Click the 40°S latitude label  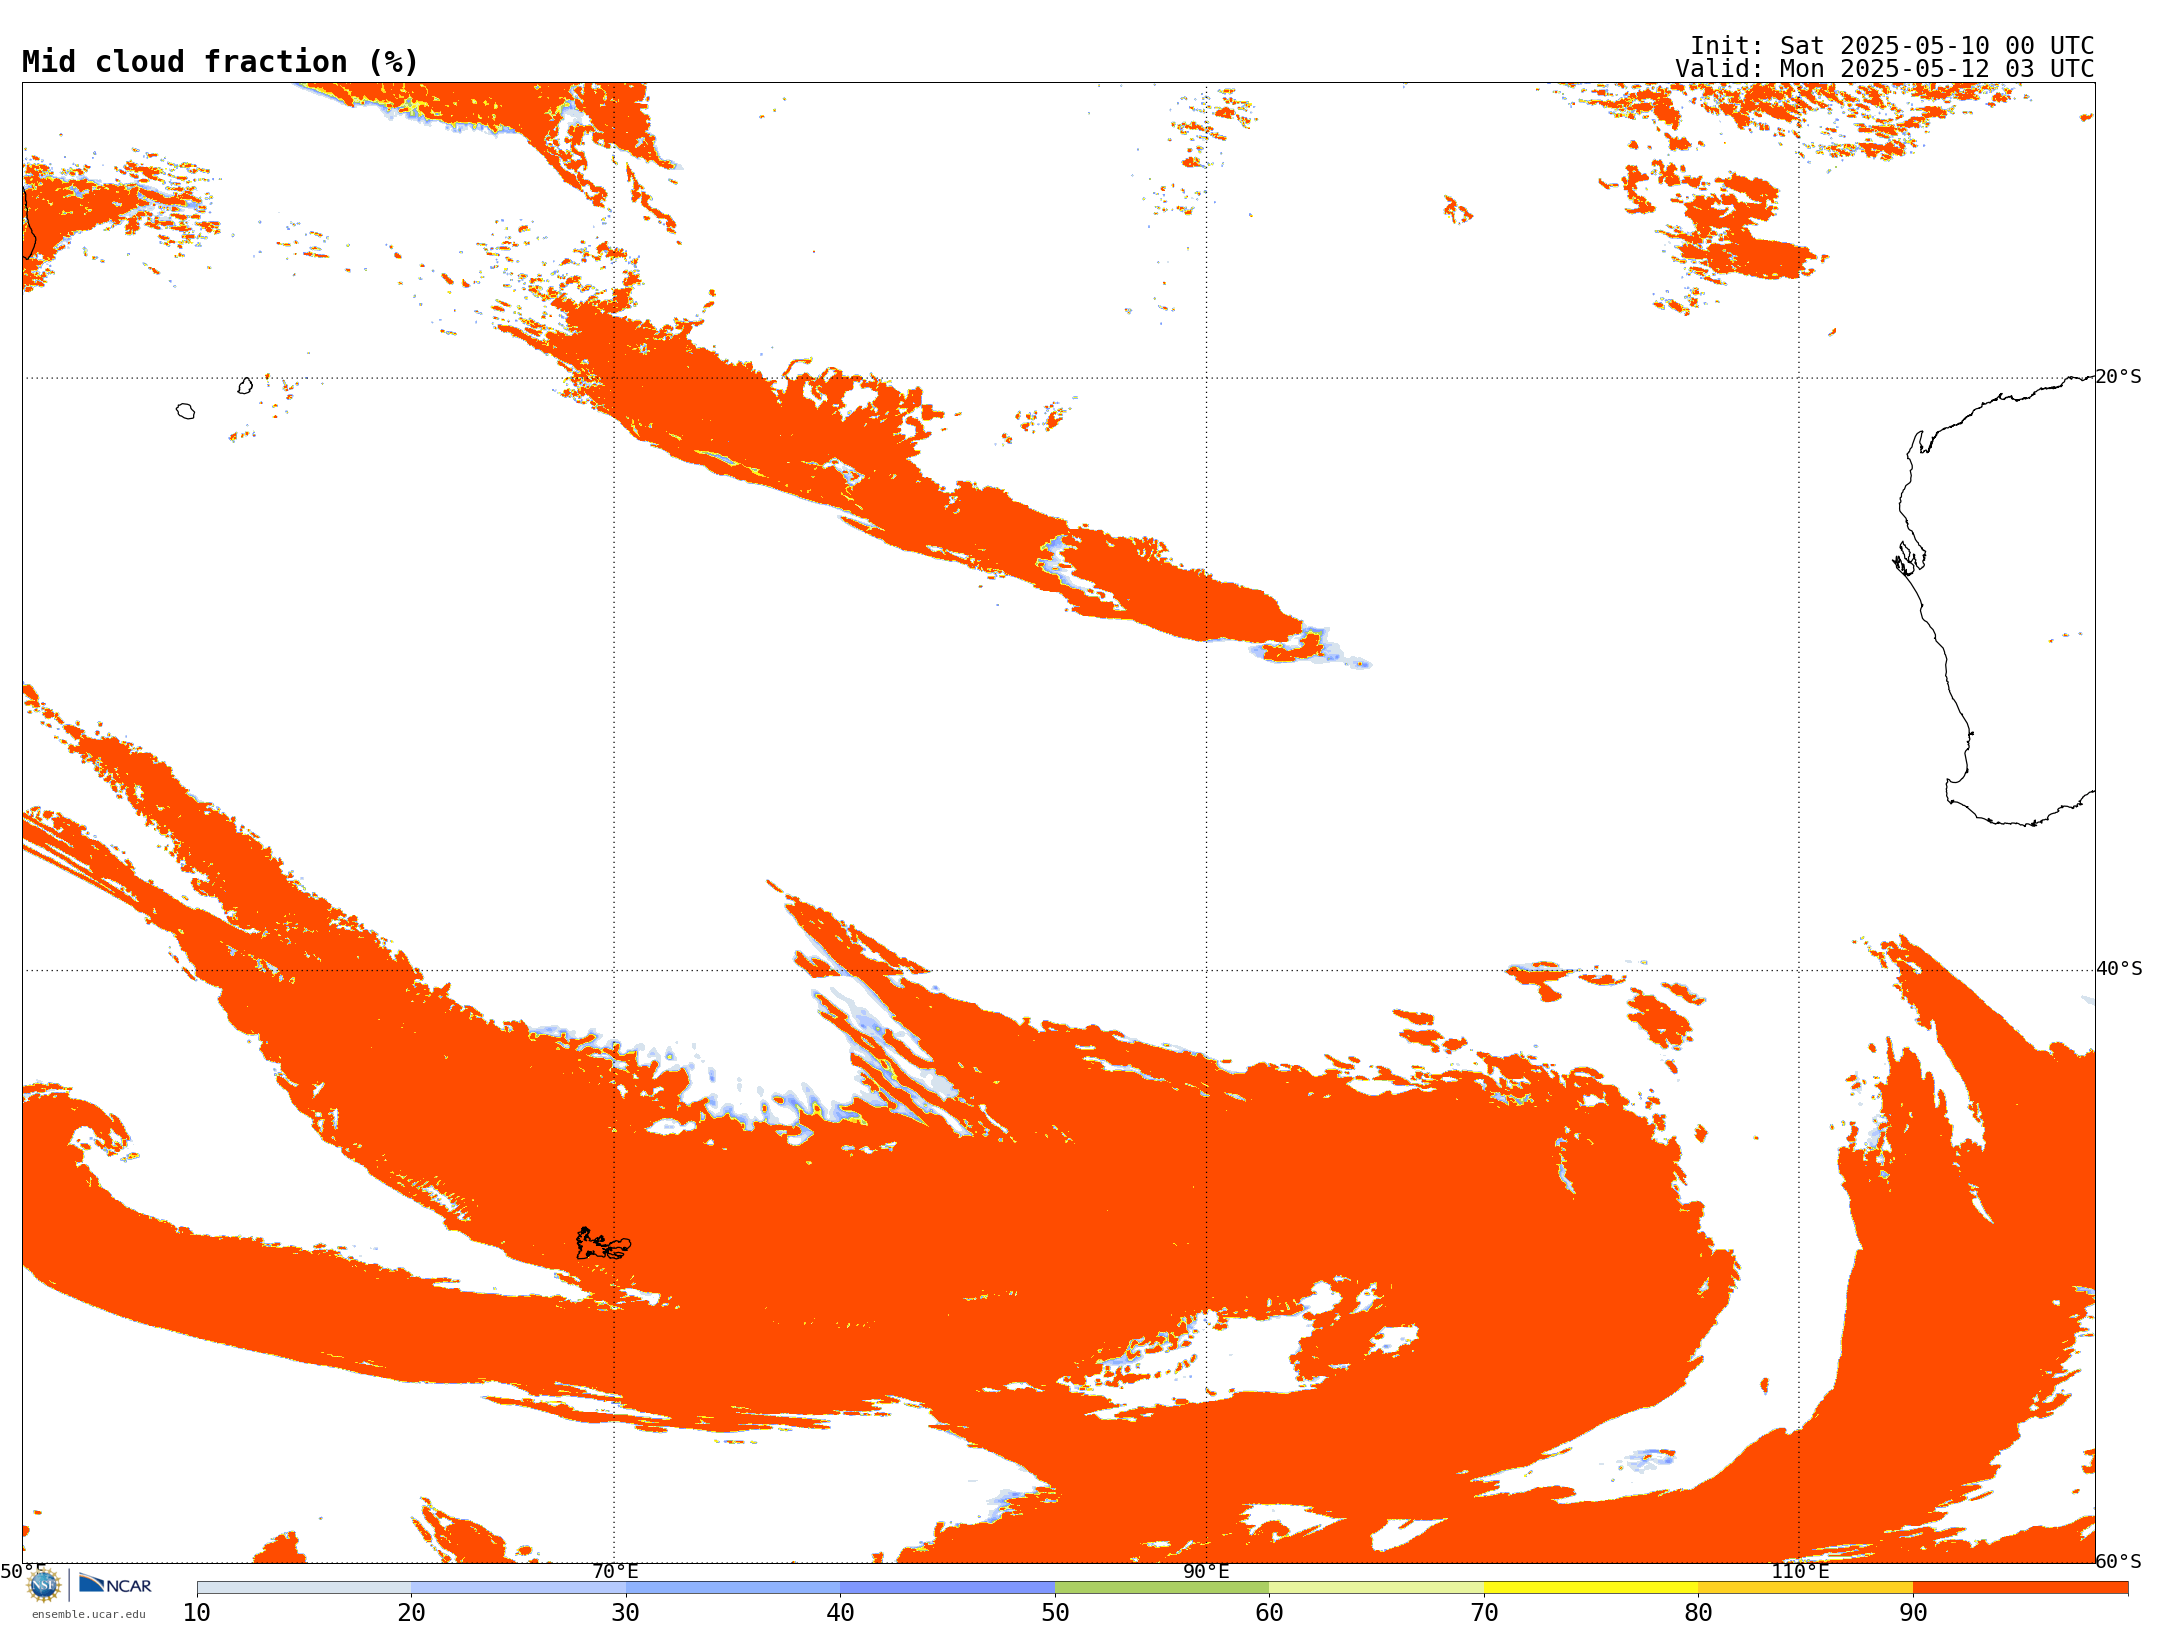(x=2119, y=969)
